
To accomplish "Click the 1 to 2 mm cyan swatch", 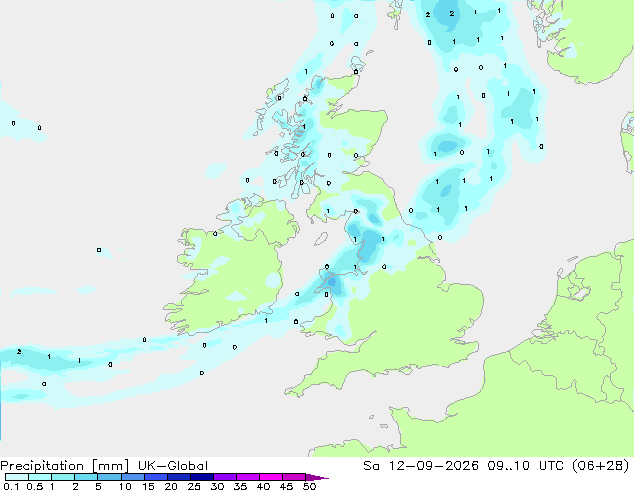I will coord(63,477).
